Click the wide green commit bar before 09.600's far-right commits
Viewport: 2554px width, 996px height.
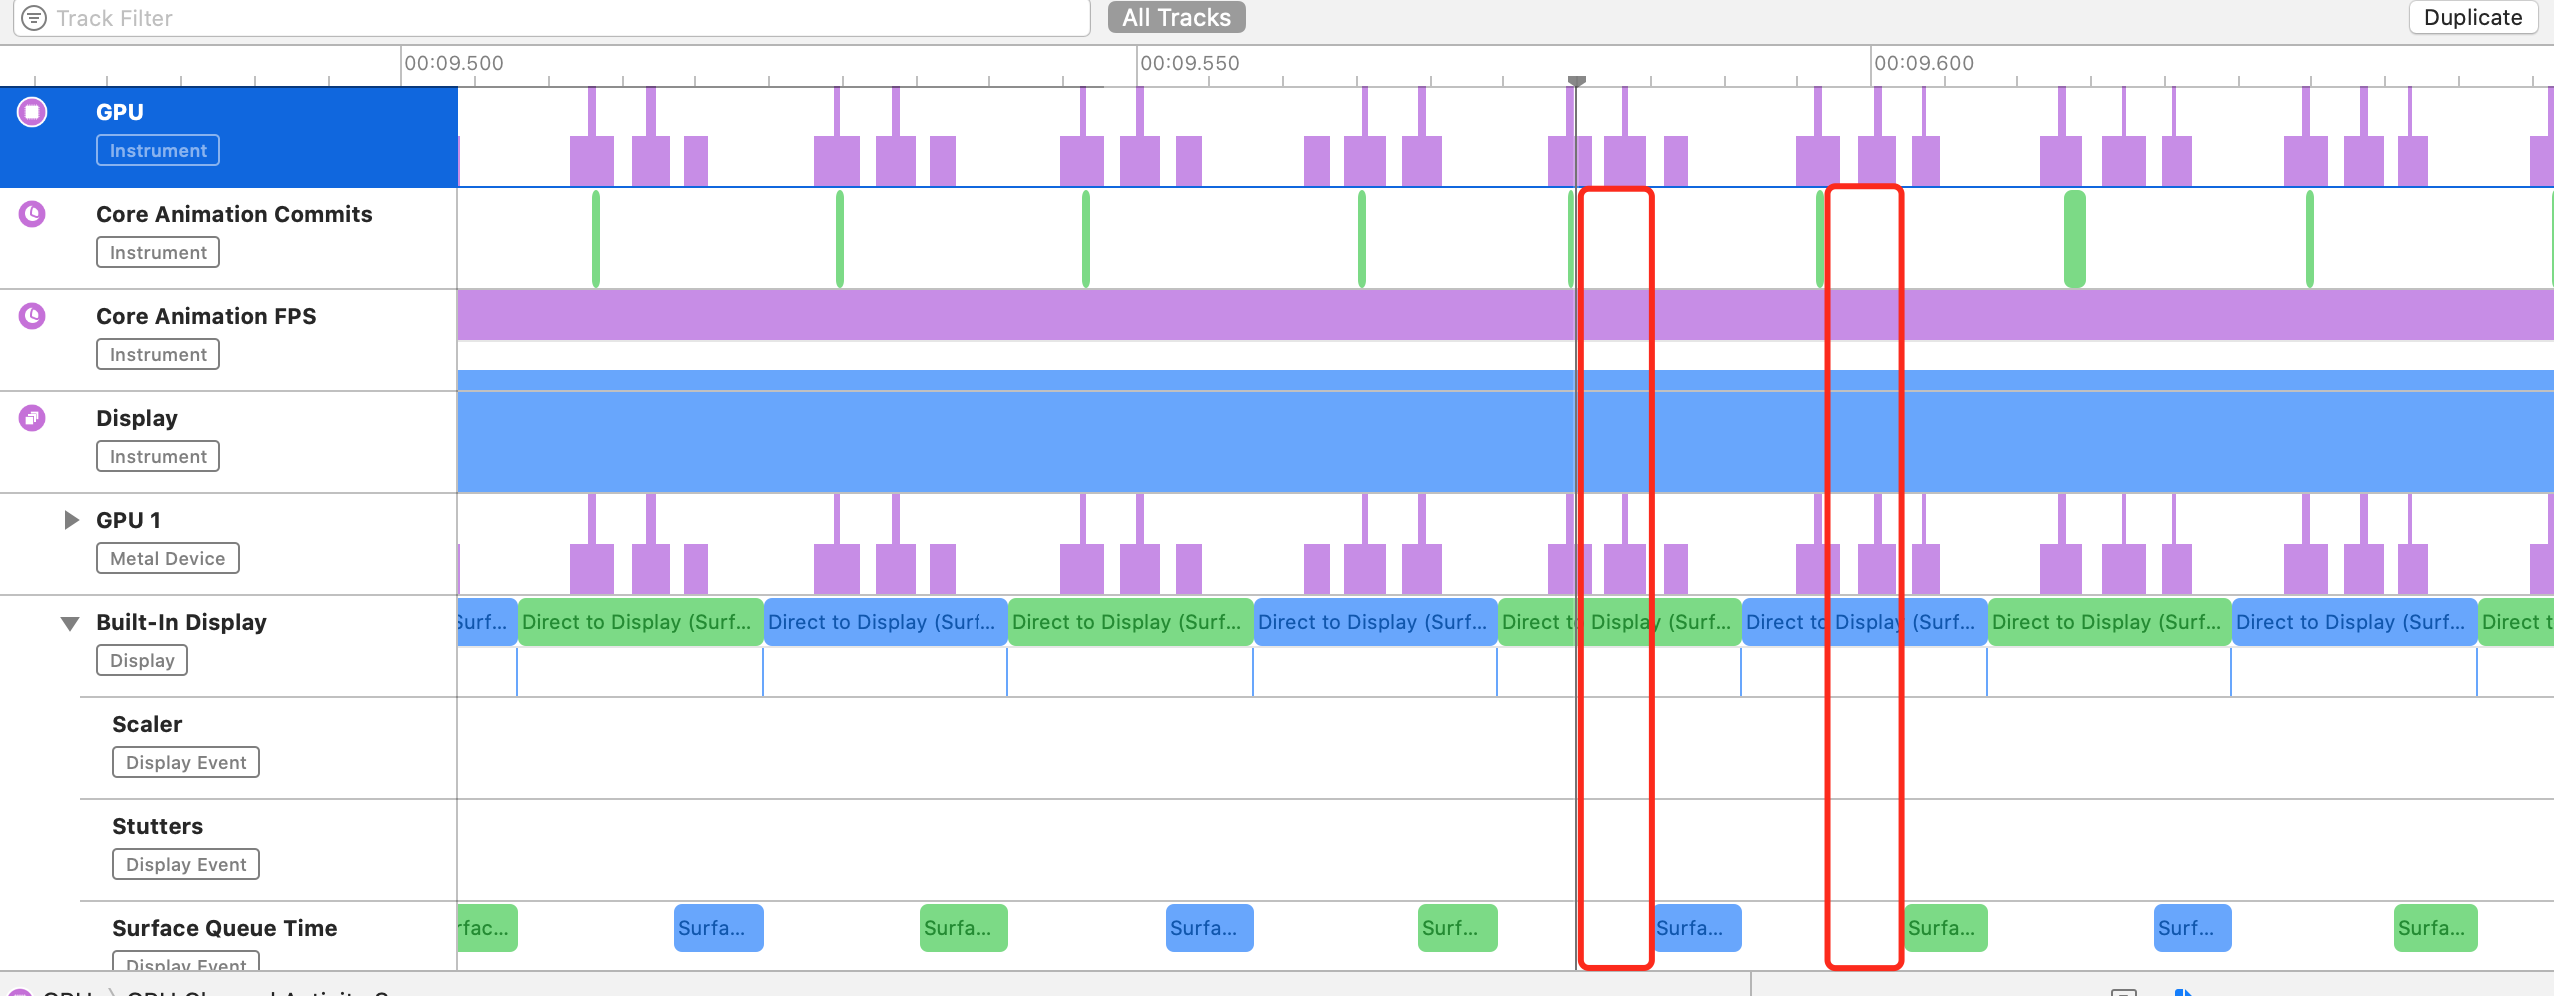click(x=2075, y=239)
